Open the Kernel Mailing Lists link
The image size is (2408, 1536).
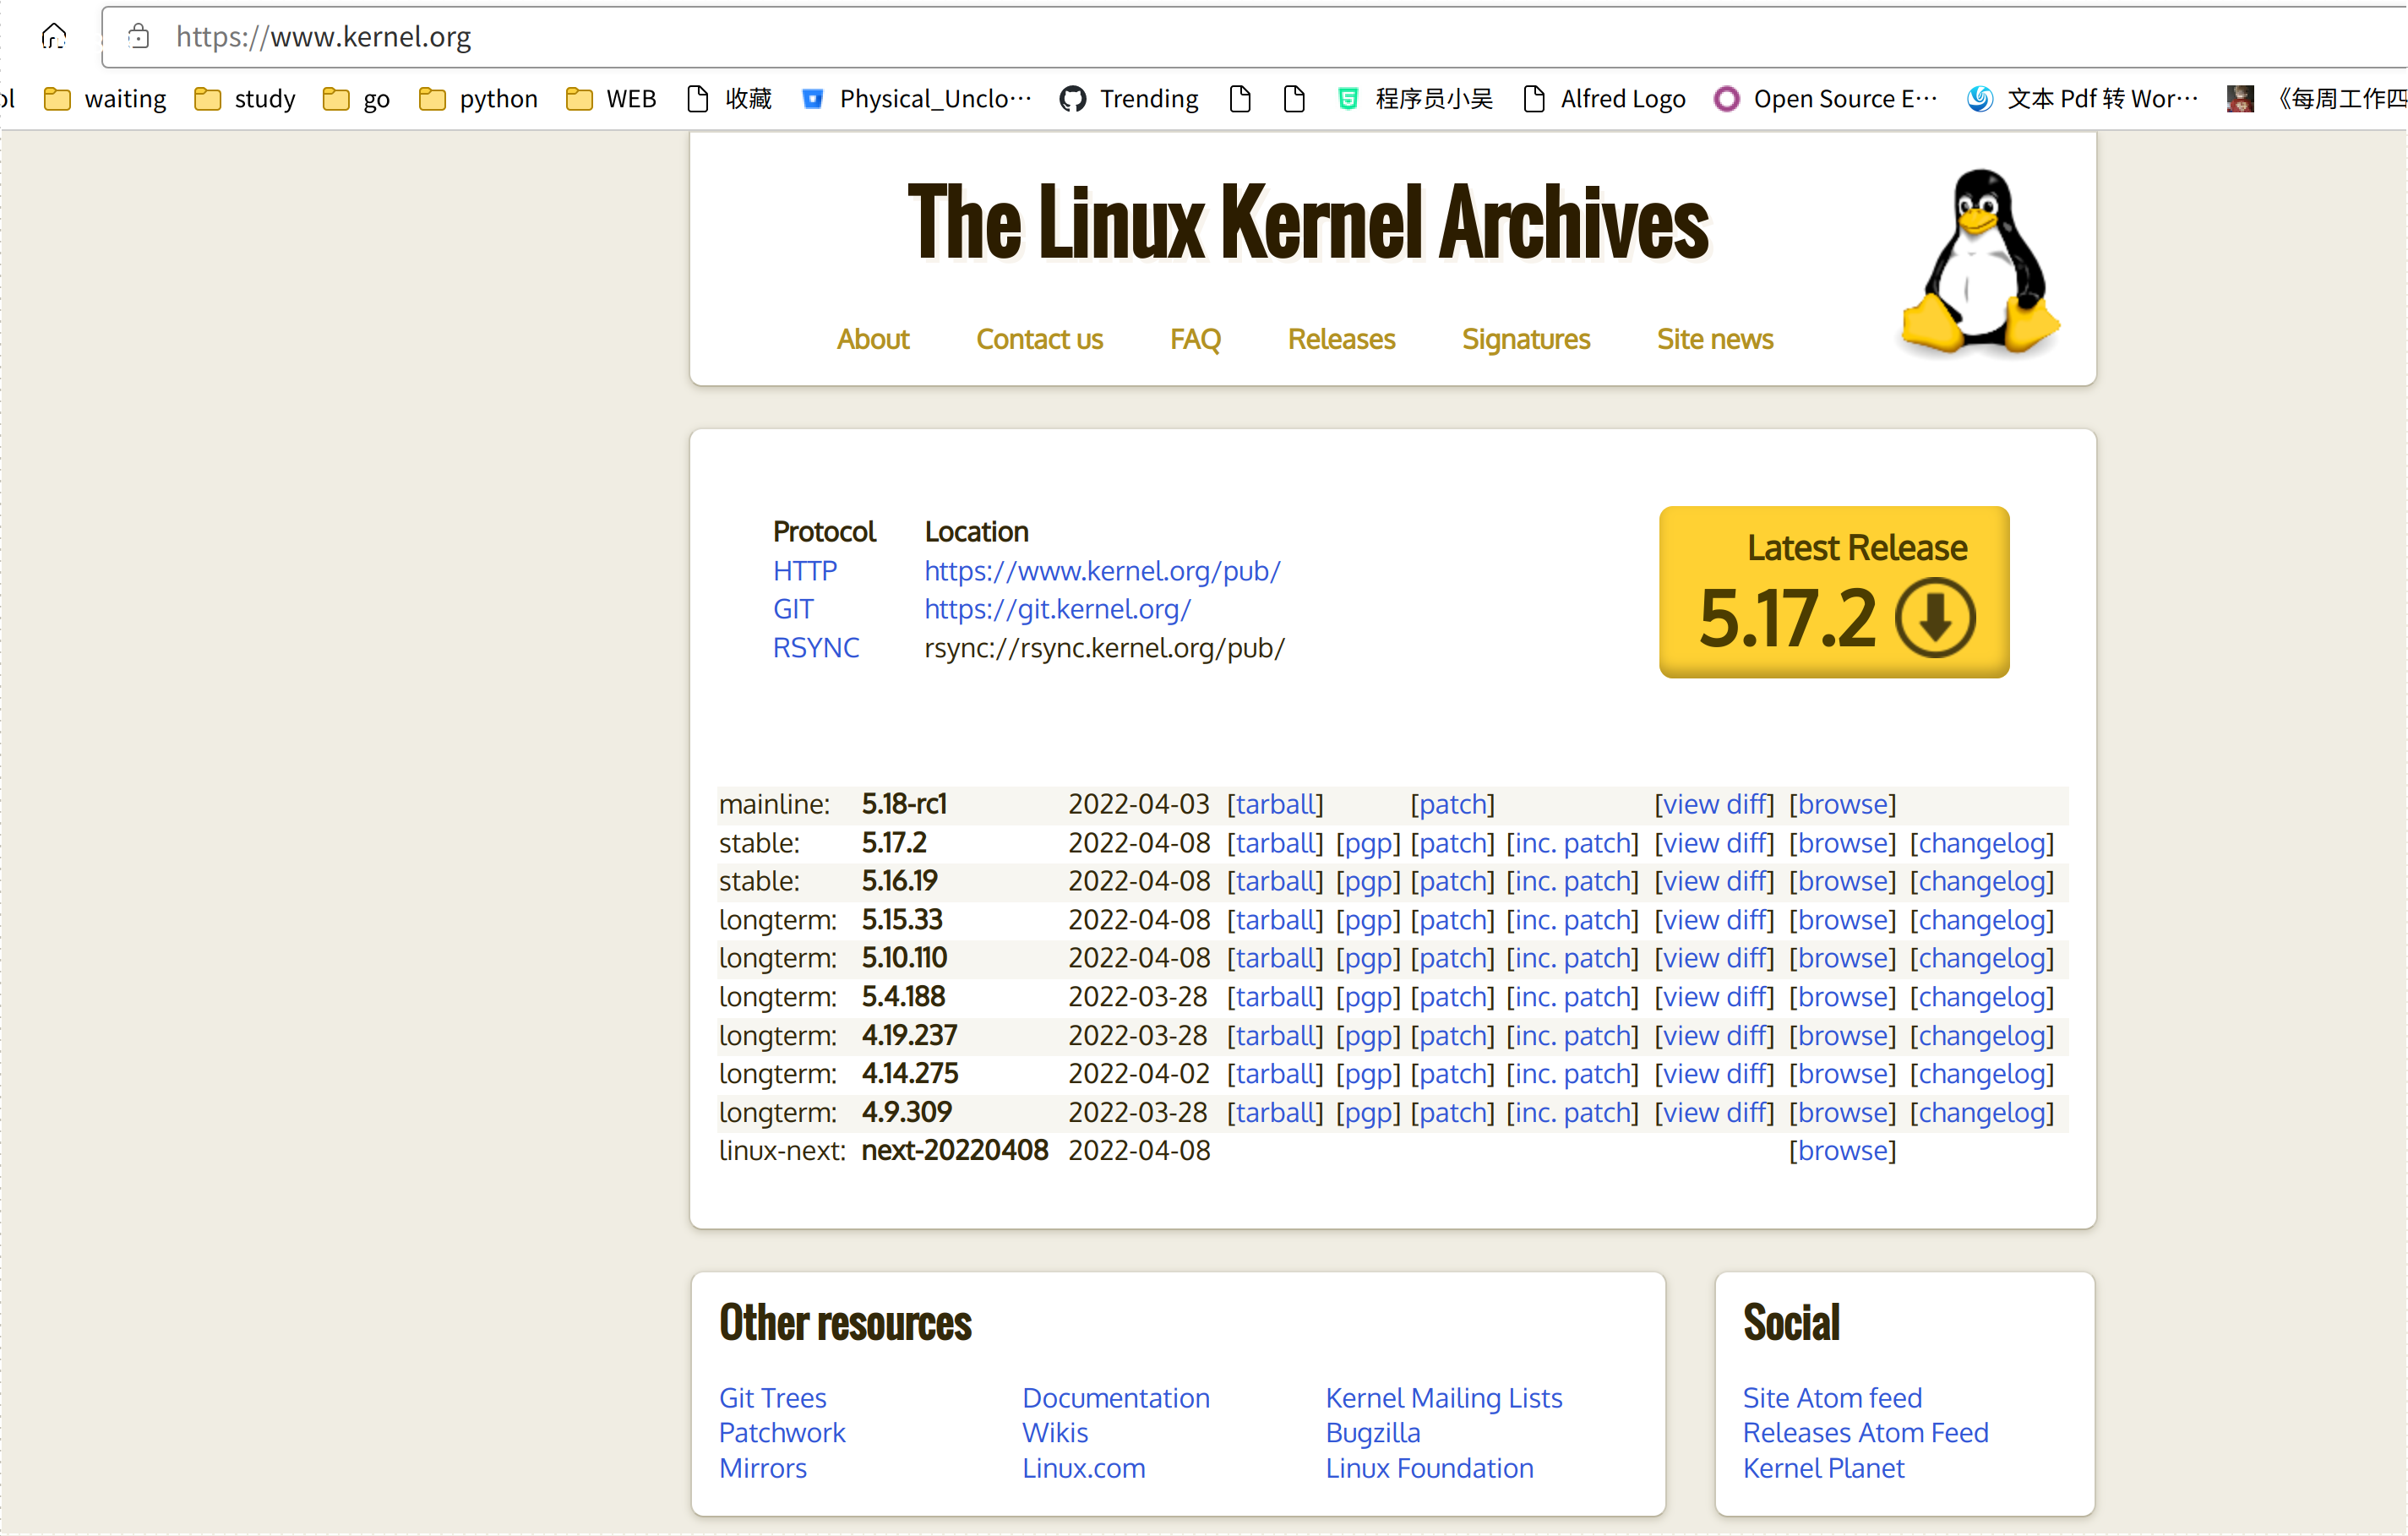[x=1443, y=1397]
